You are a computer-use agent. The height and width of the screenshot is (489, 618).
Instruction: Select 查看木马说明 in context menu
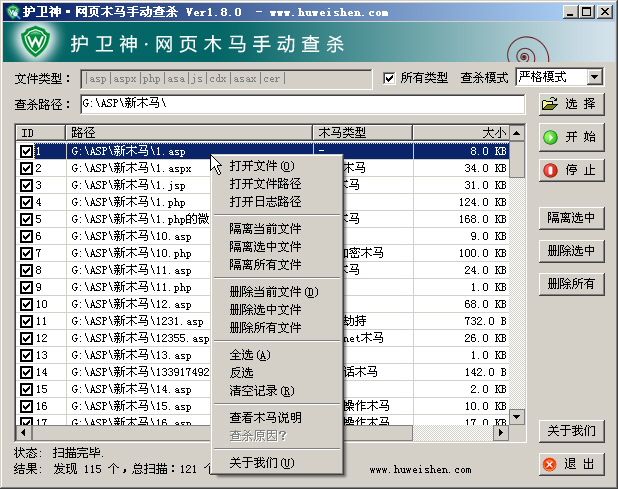(265, 417)
